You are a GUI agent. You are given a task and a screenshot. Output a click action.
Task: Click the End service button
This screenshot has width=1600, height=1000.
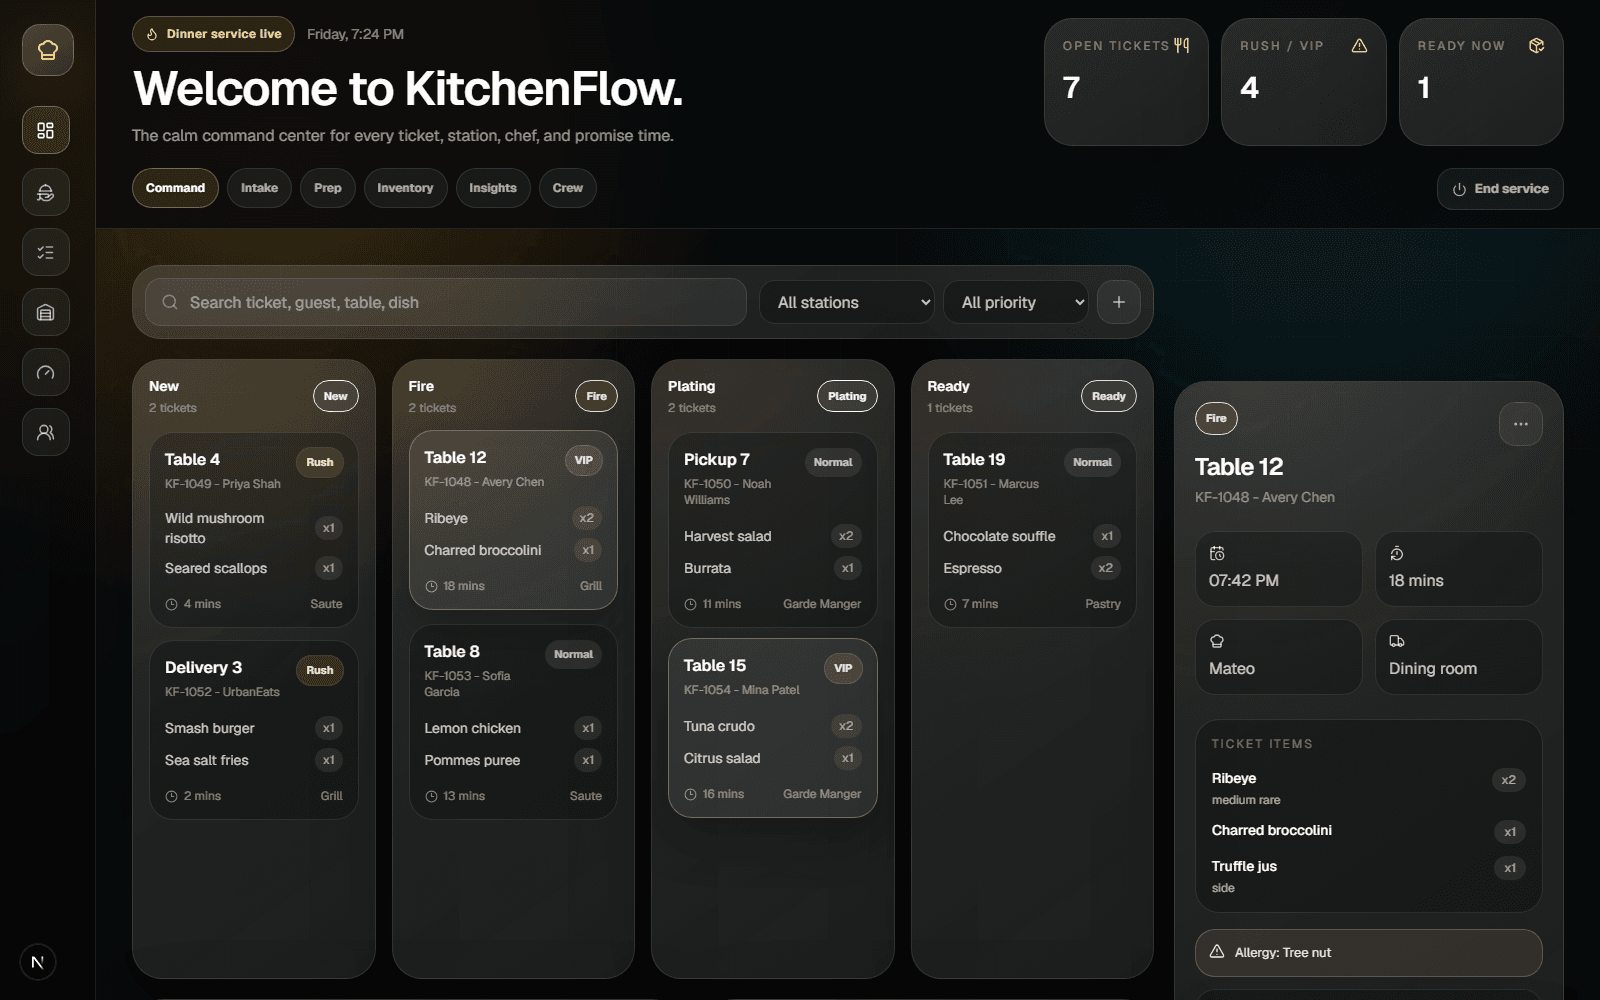1500,189
